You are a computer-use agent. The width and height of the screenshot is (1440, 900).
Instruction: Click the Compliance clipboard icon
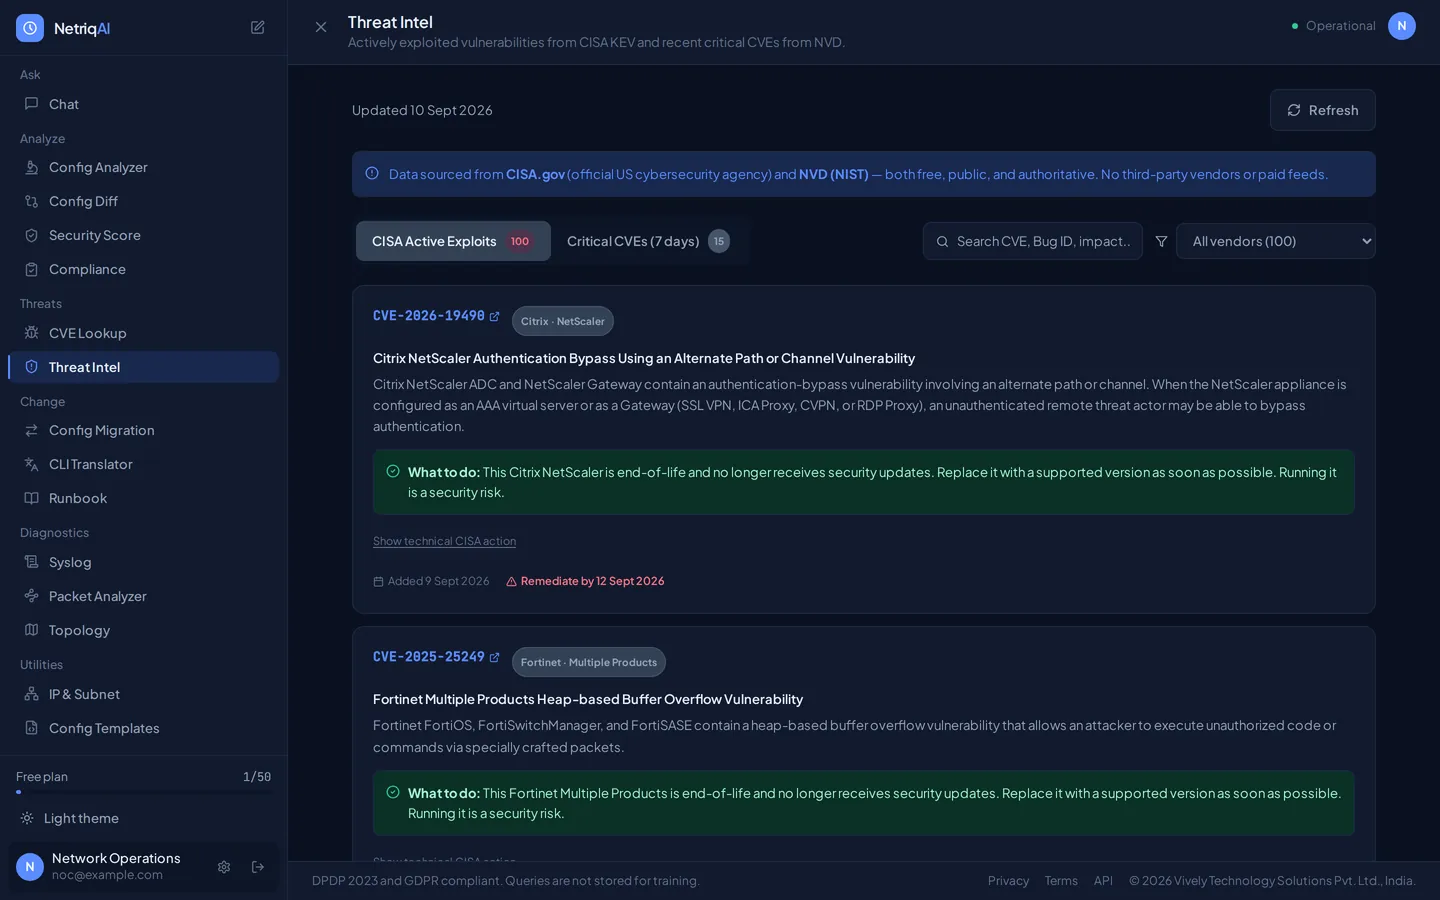click(31, 269)
